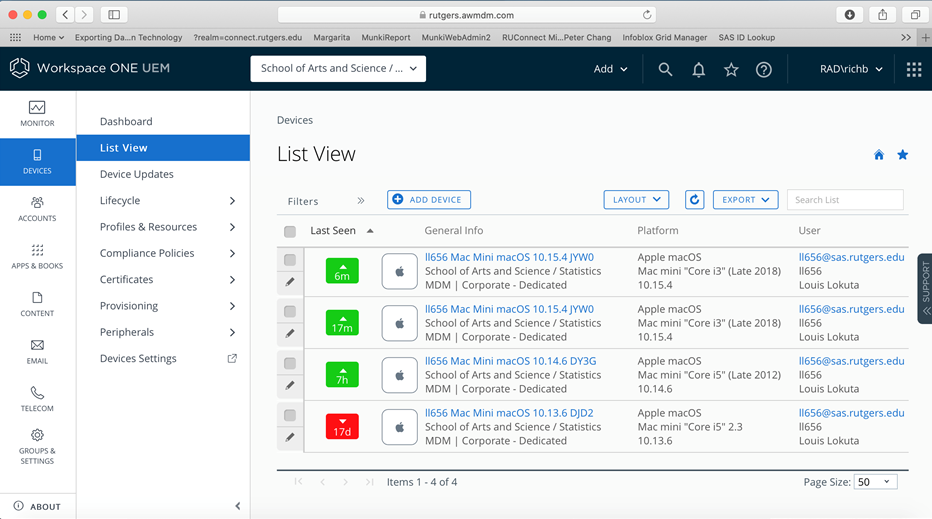The width and height of the screenshot is (932, 519).
Task: Check the box for 6m device row
Action: [x=289, y=260]
